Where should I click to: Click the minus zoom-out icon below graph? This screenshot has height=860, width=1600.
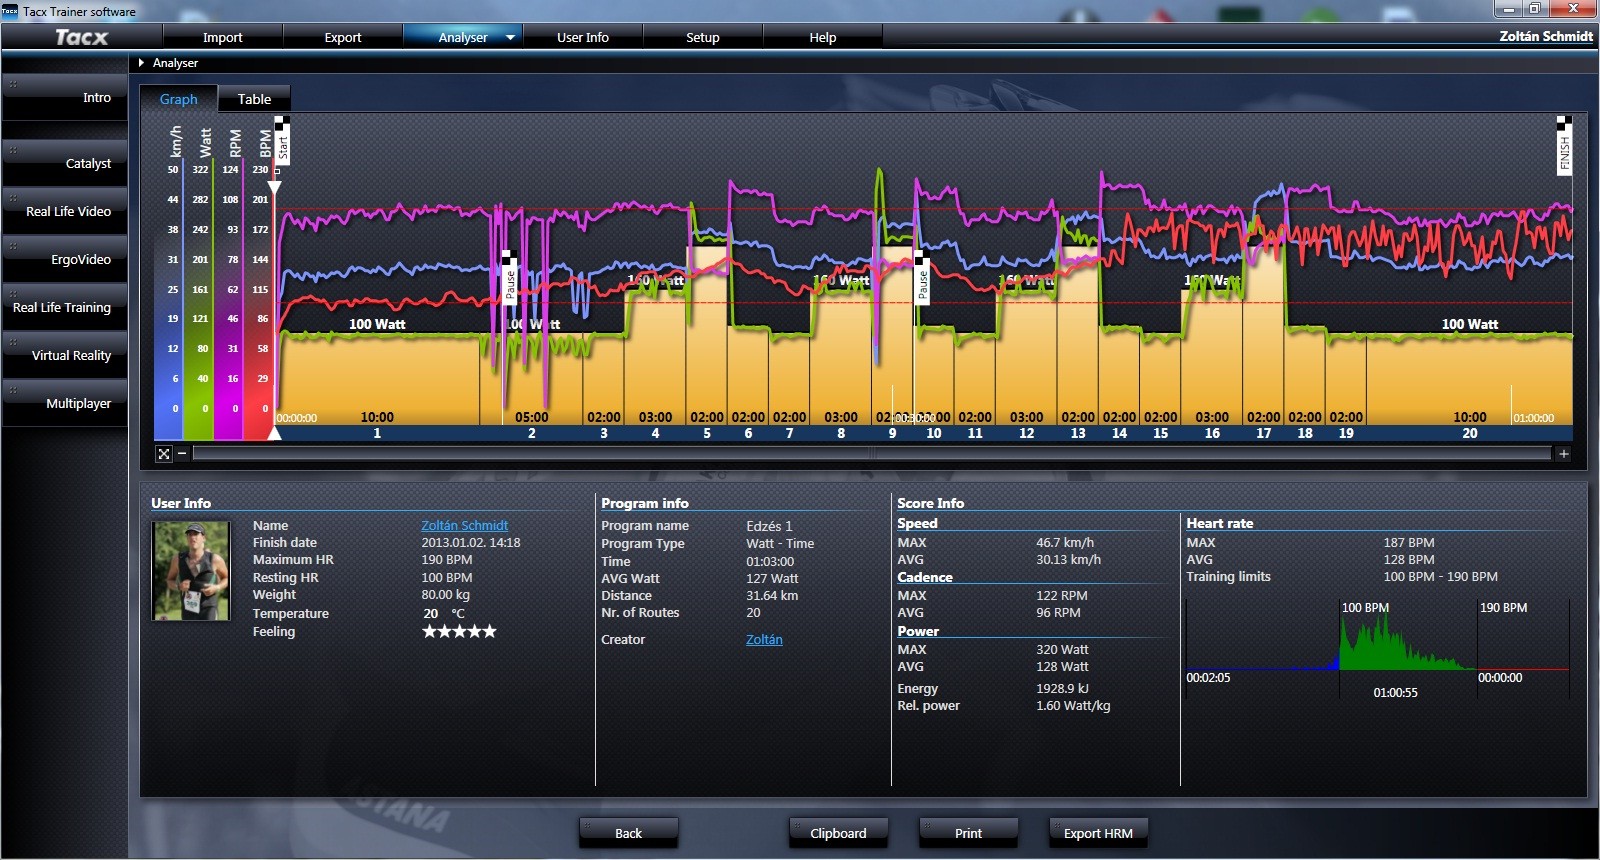coord(182,454)
